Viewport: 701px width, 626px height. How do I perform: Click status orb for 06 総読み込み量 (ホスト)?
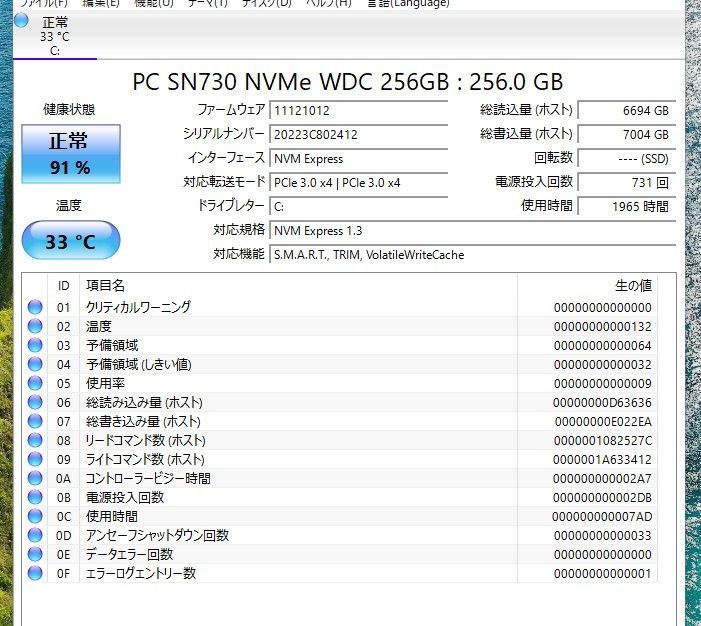[x=35, y=402]
